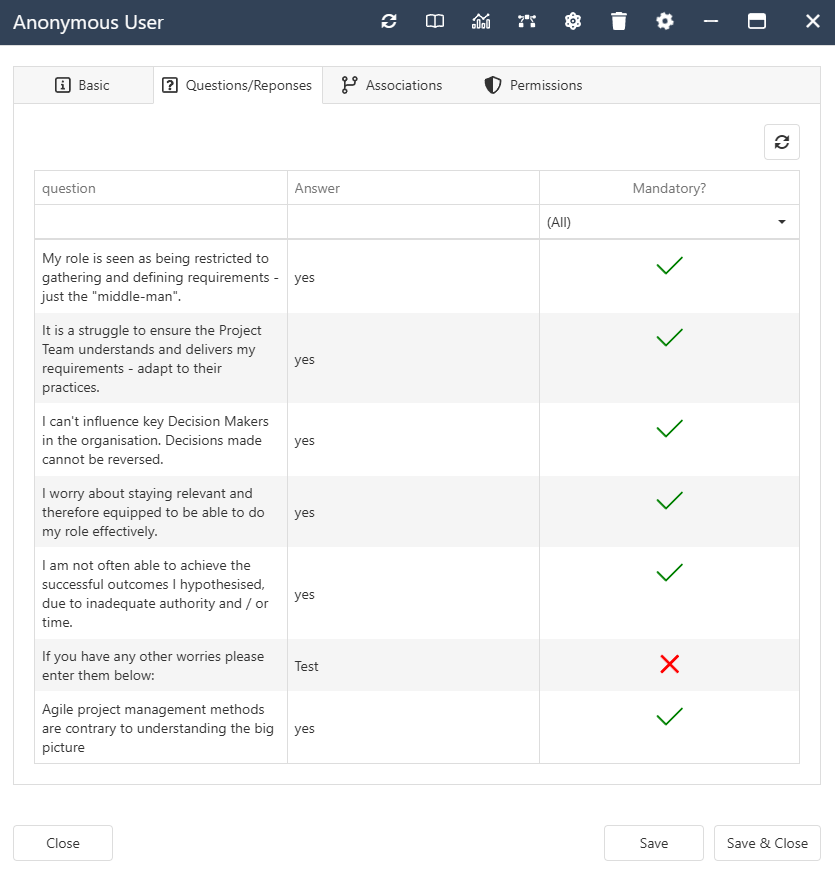Select the analytics chart icon in the title bar

coord(481,21)
